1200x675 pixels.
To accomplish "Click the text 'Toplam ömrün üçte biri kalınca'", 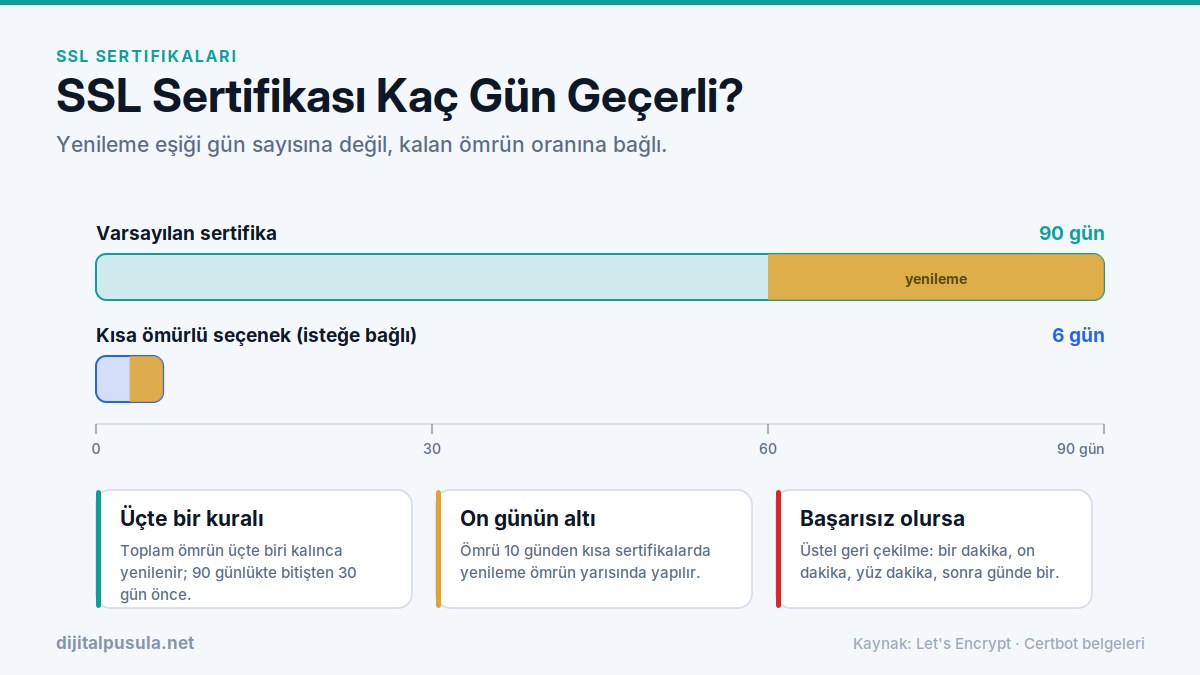I will (x=231, y=550).
